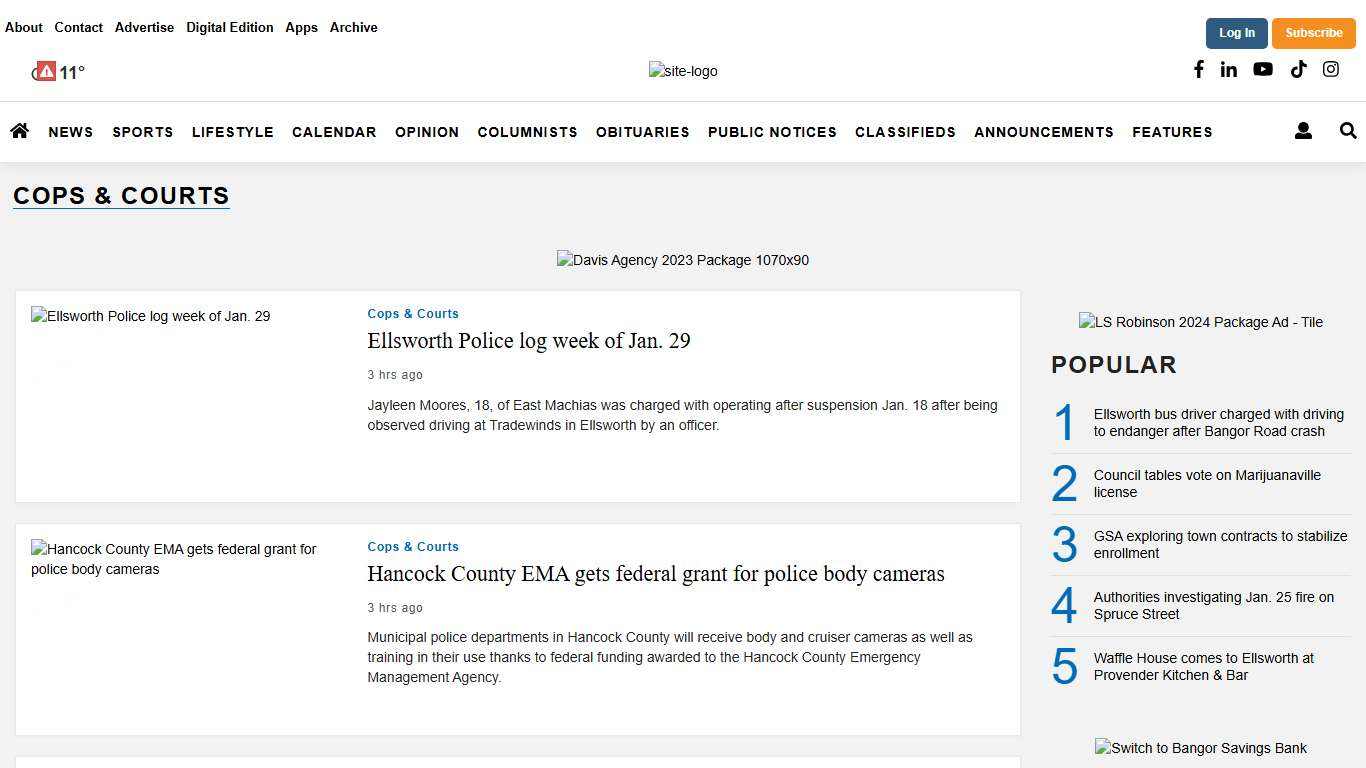Viewport: 1366px width, 768px height.
Task: Click the Subscribe button
Action: pos(1313,33)
